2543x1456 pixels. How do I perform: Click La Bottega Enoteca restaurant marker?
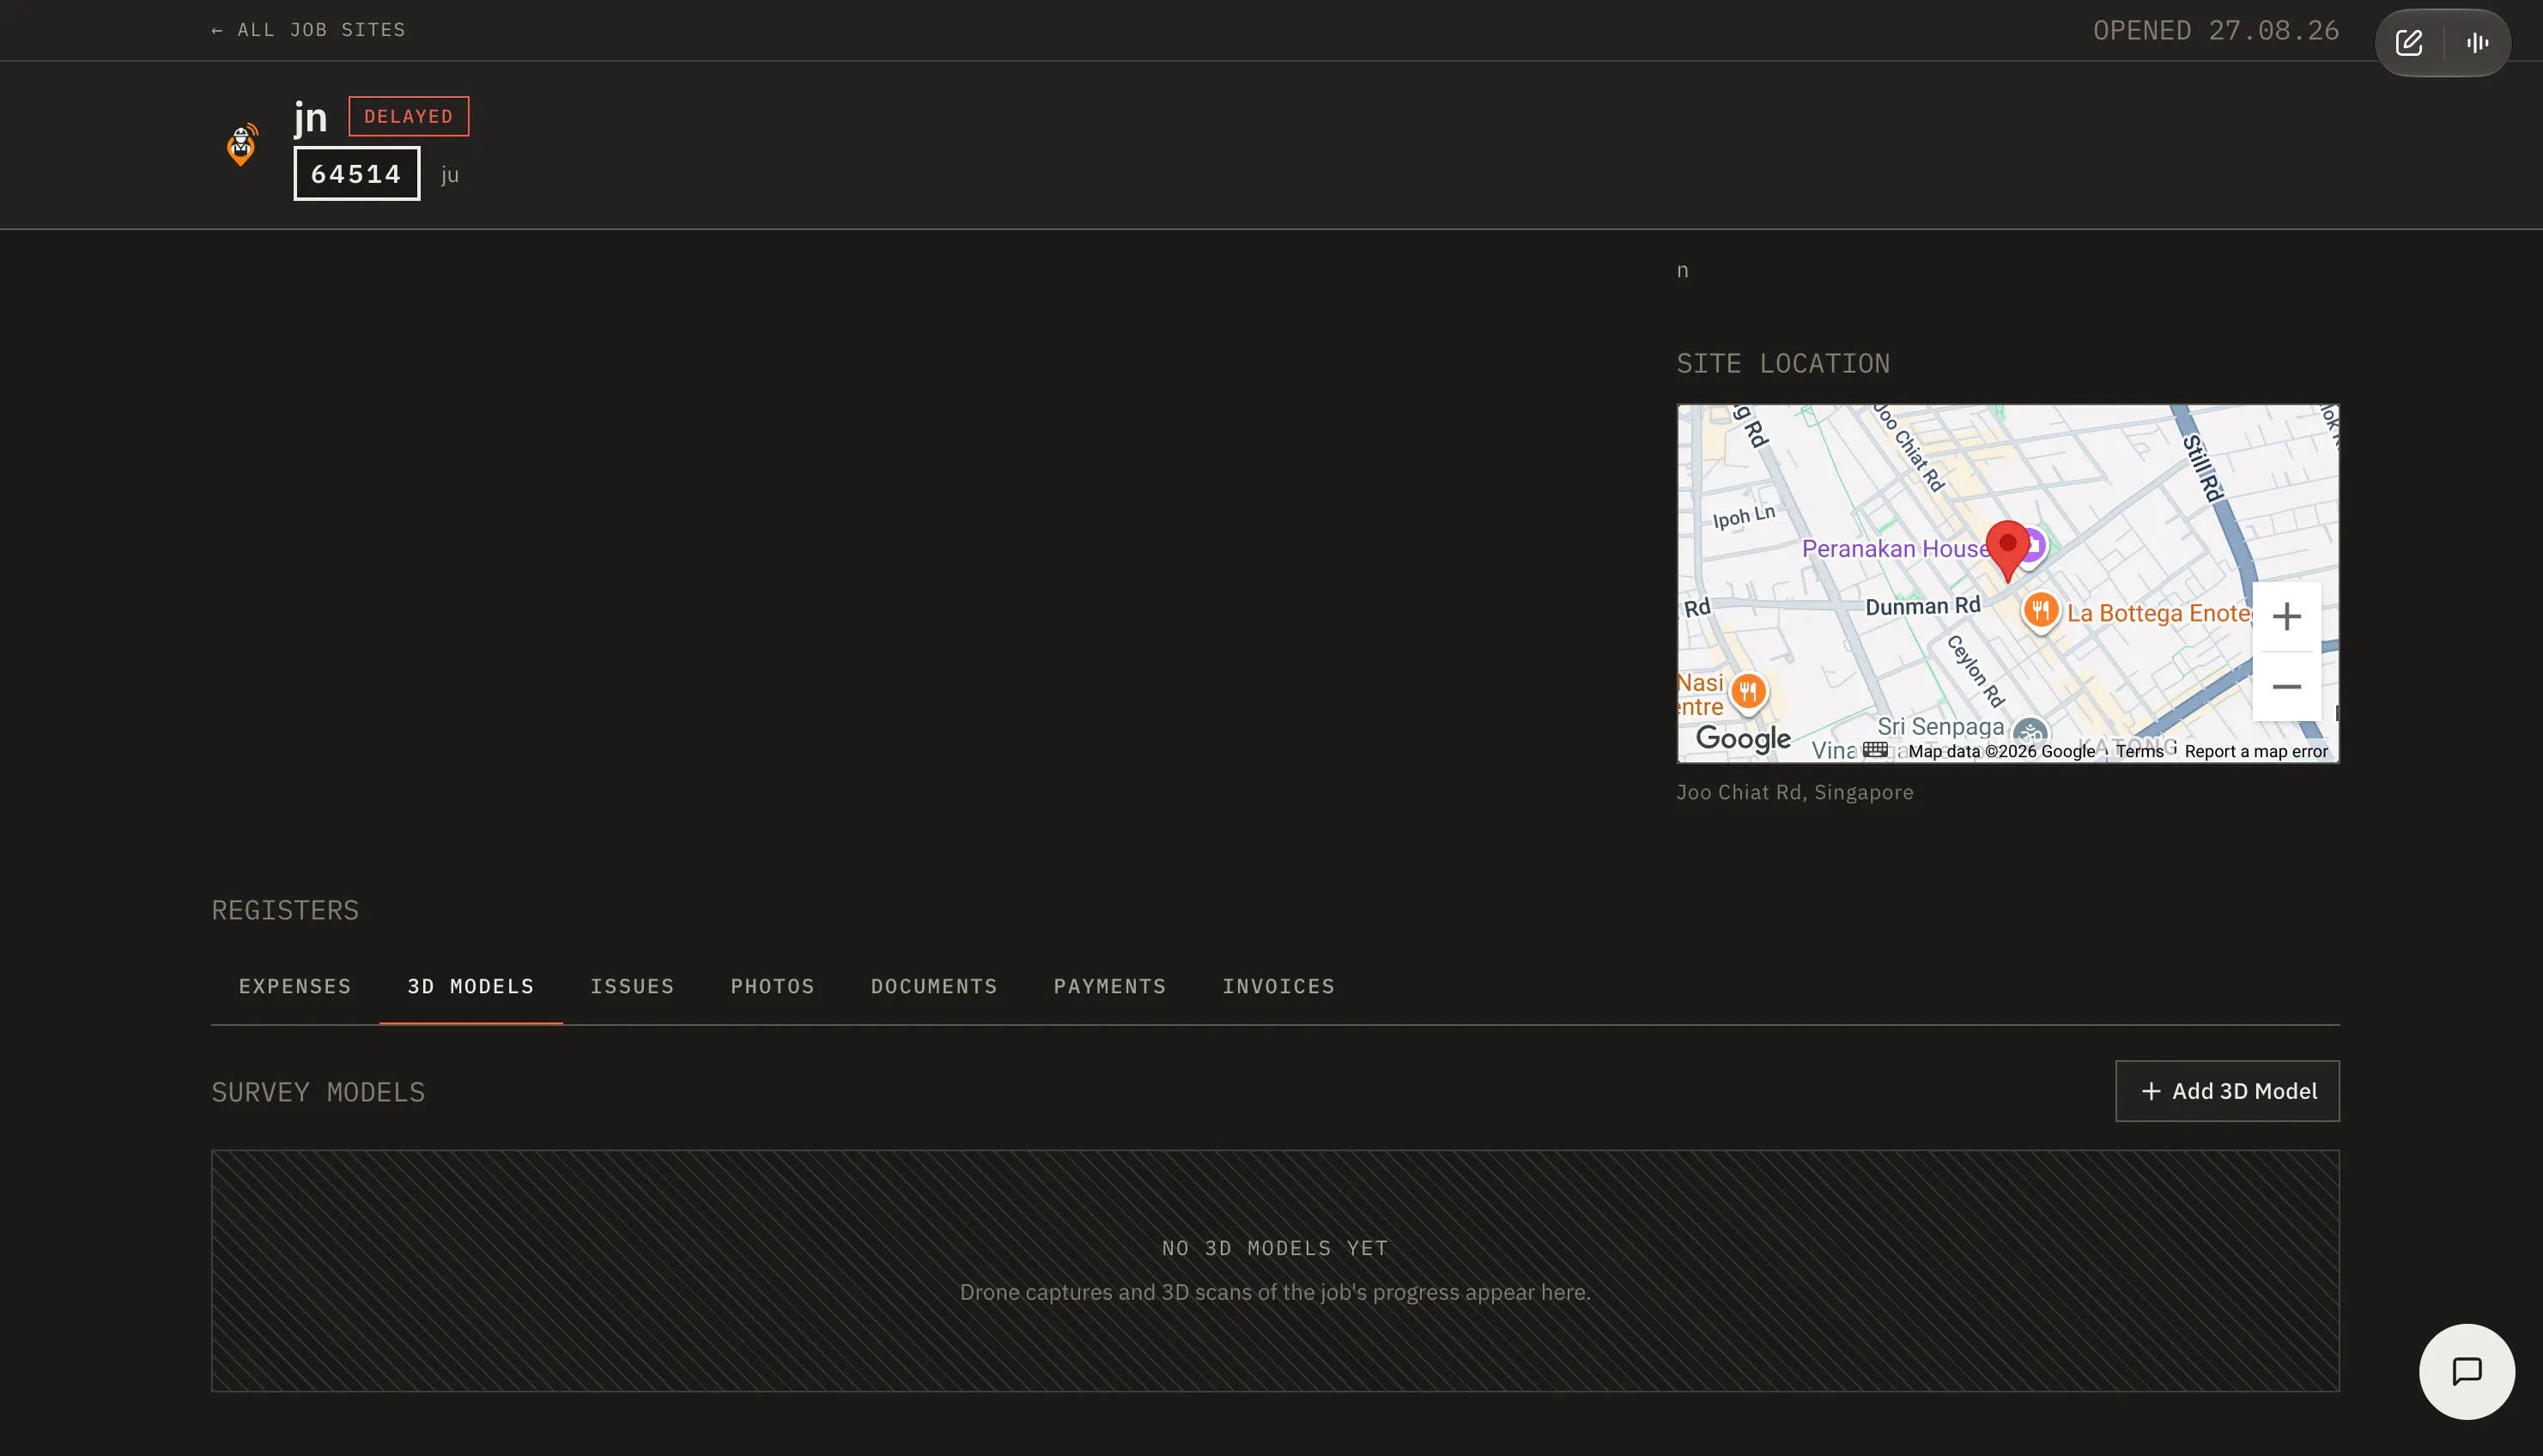pyautogui.click(x=2040, y=610)
